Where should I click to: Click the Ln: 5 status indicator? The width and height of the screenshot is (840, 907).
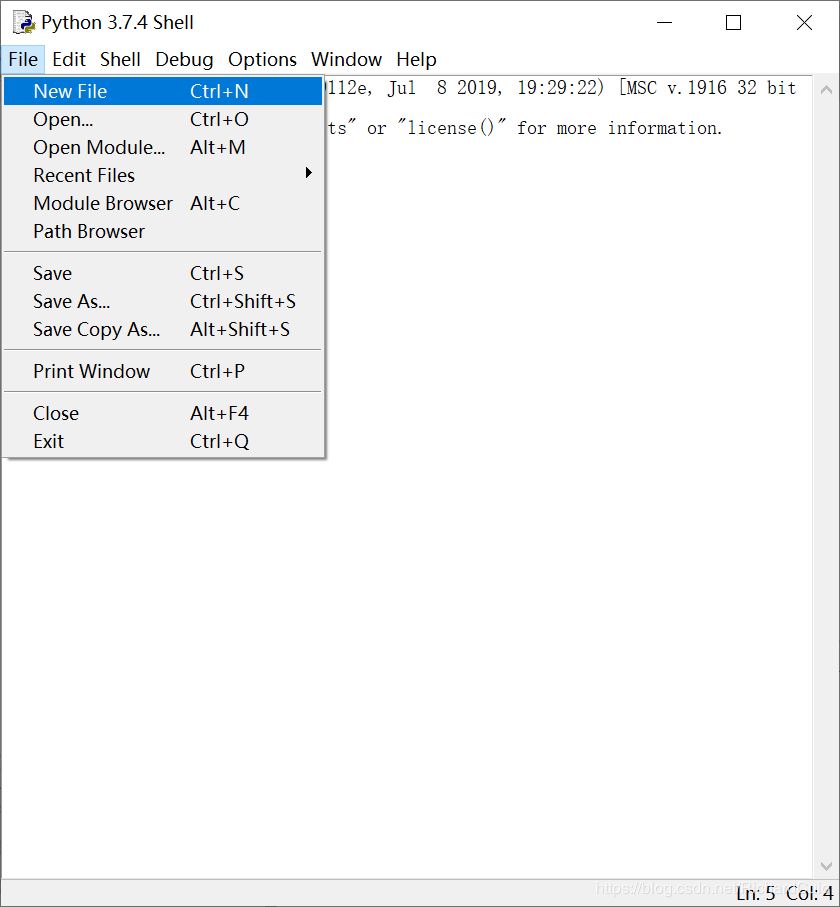point(755,894)
